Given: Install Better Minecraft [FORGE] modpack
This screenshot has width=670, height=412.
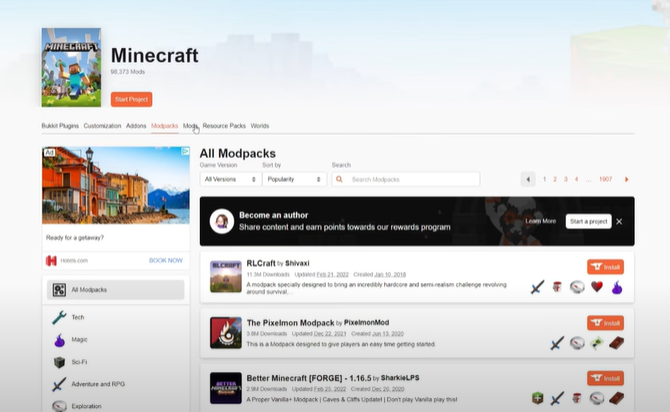Looking at the screenshot, I should [x=605, y=378].
